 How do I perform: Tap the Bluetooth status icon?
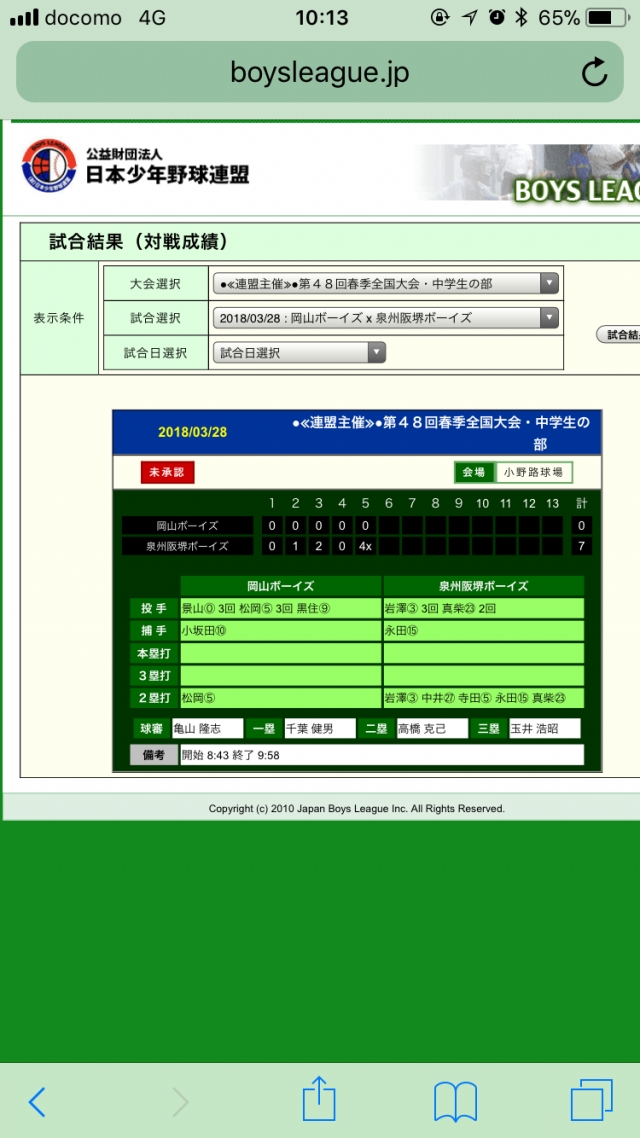[521, 18]
